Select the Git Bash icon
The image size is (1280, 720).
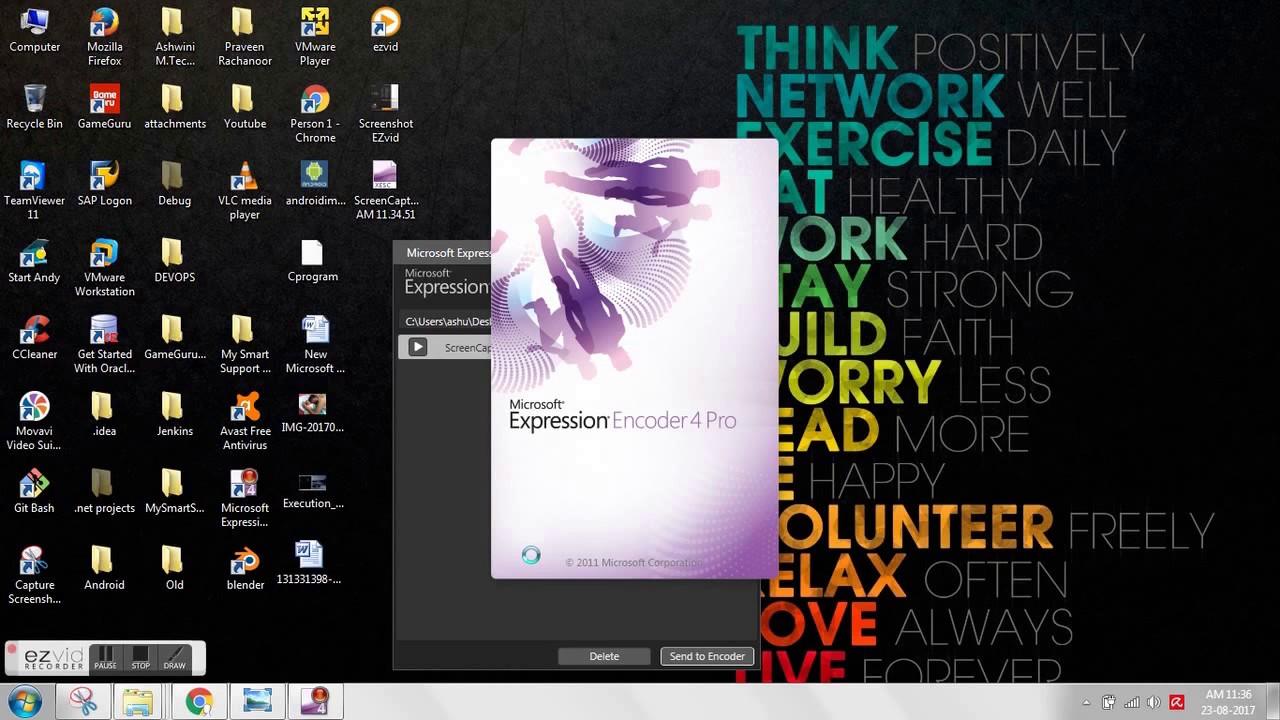(34, 492)
